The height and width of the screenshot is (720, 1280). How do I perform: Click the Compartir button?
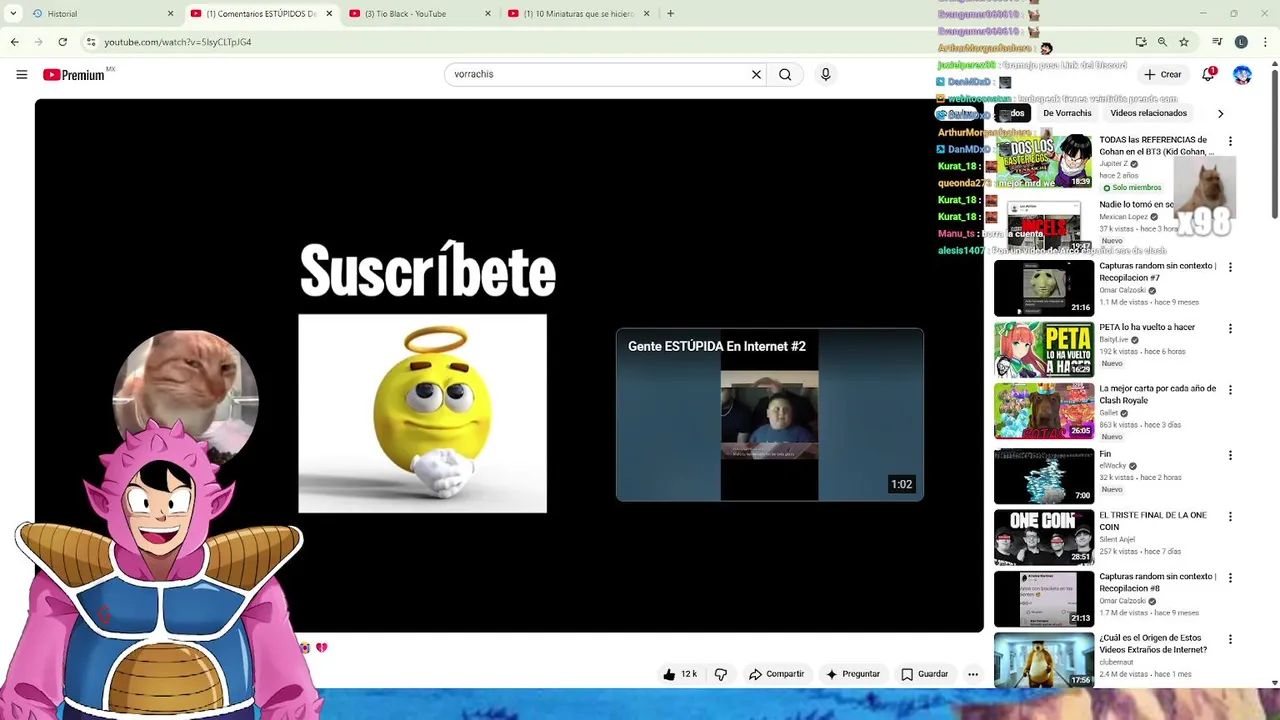[776, 674]
